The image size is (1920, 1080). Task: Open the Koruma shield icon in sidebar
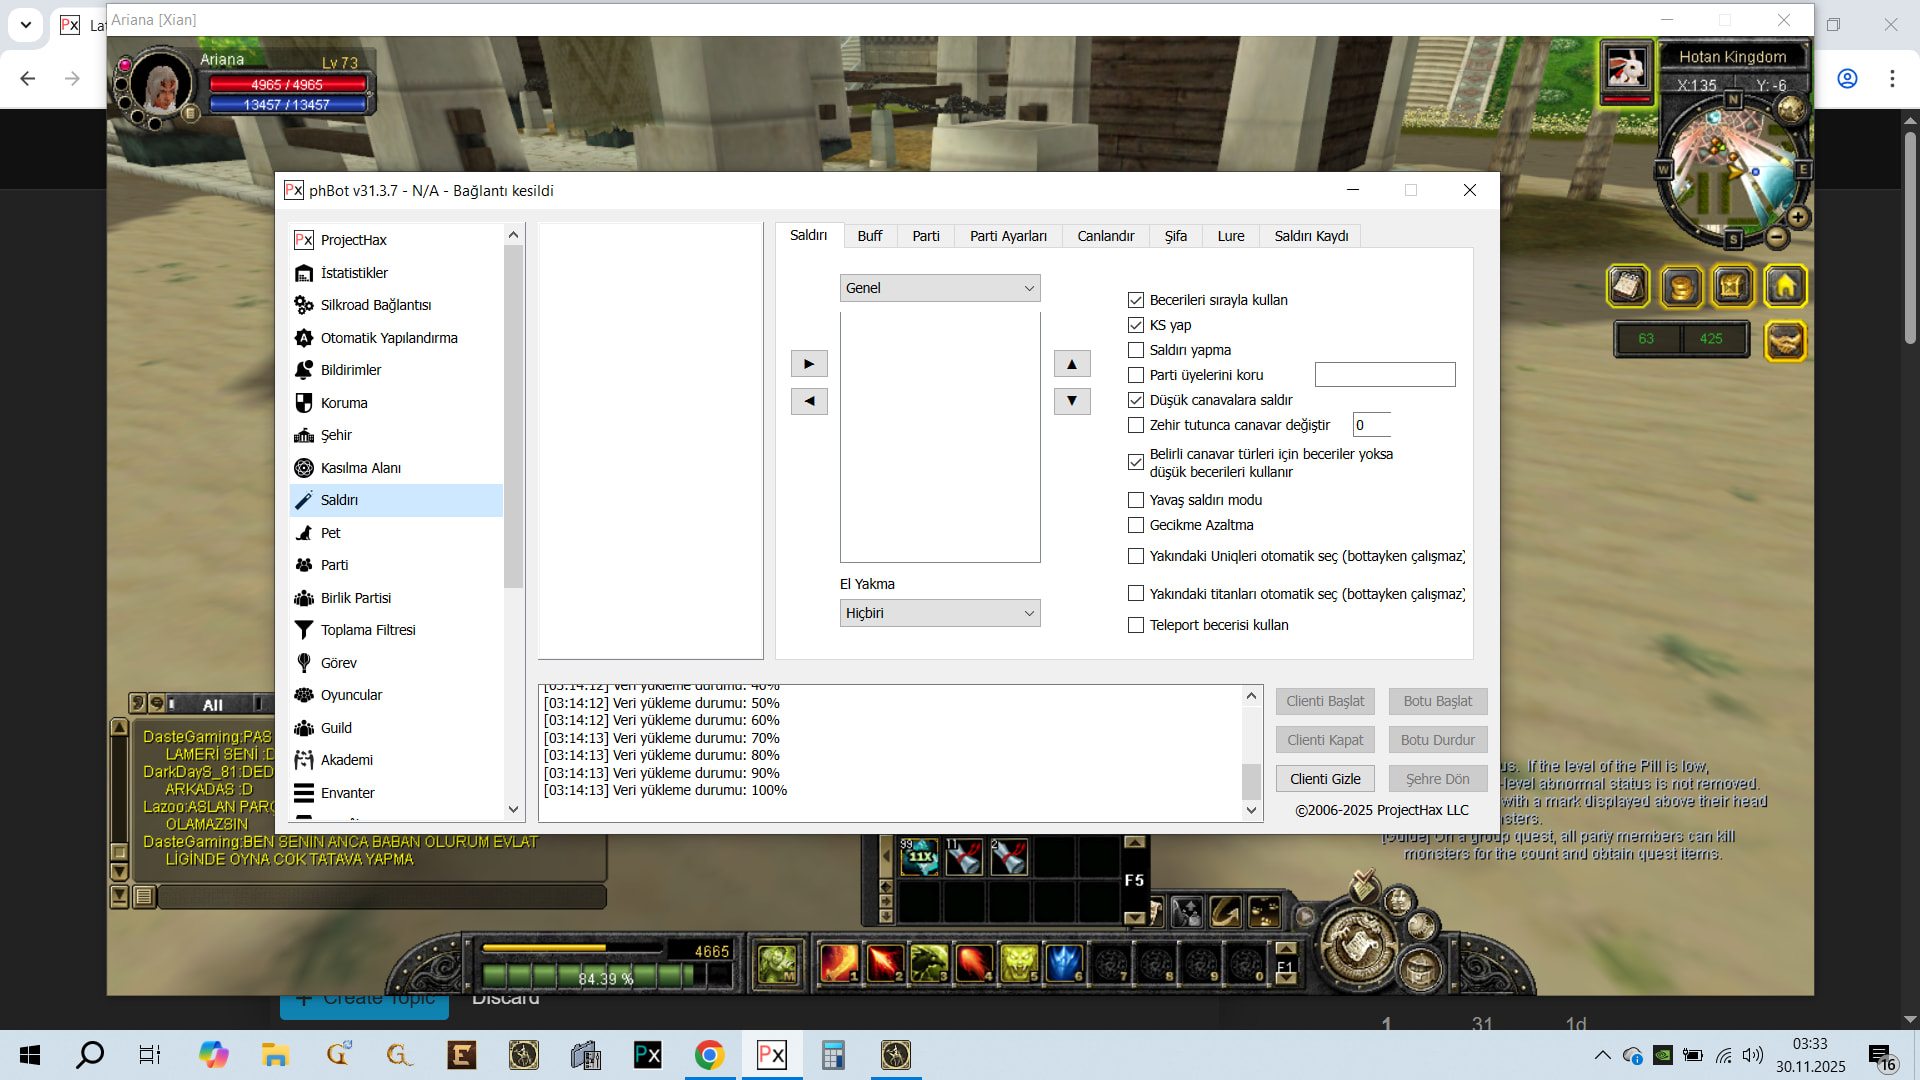pos(304,403)
